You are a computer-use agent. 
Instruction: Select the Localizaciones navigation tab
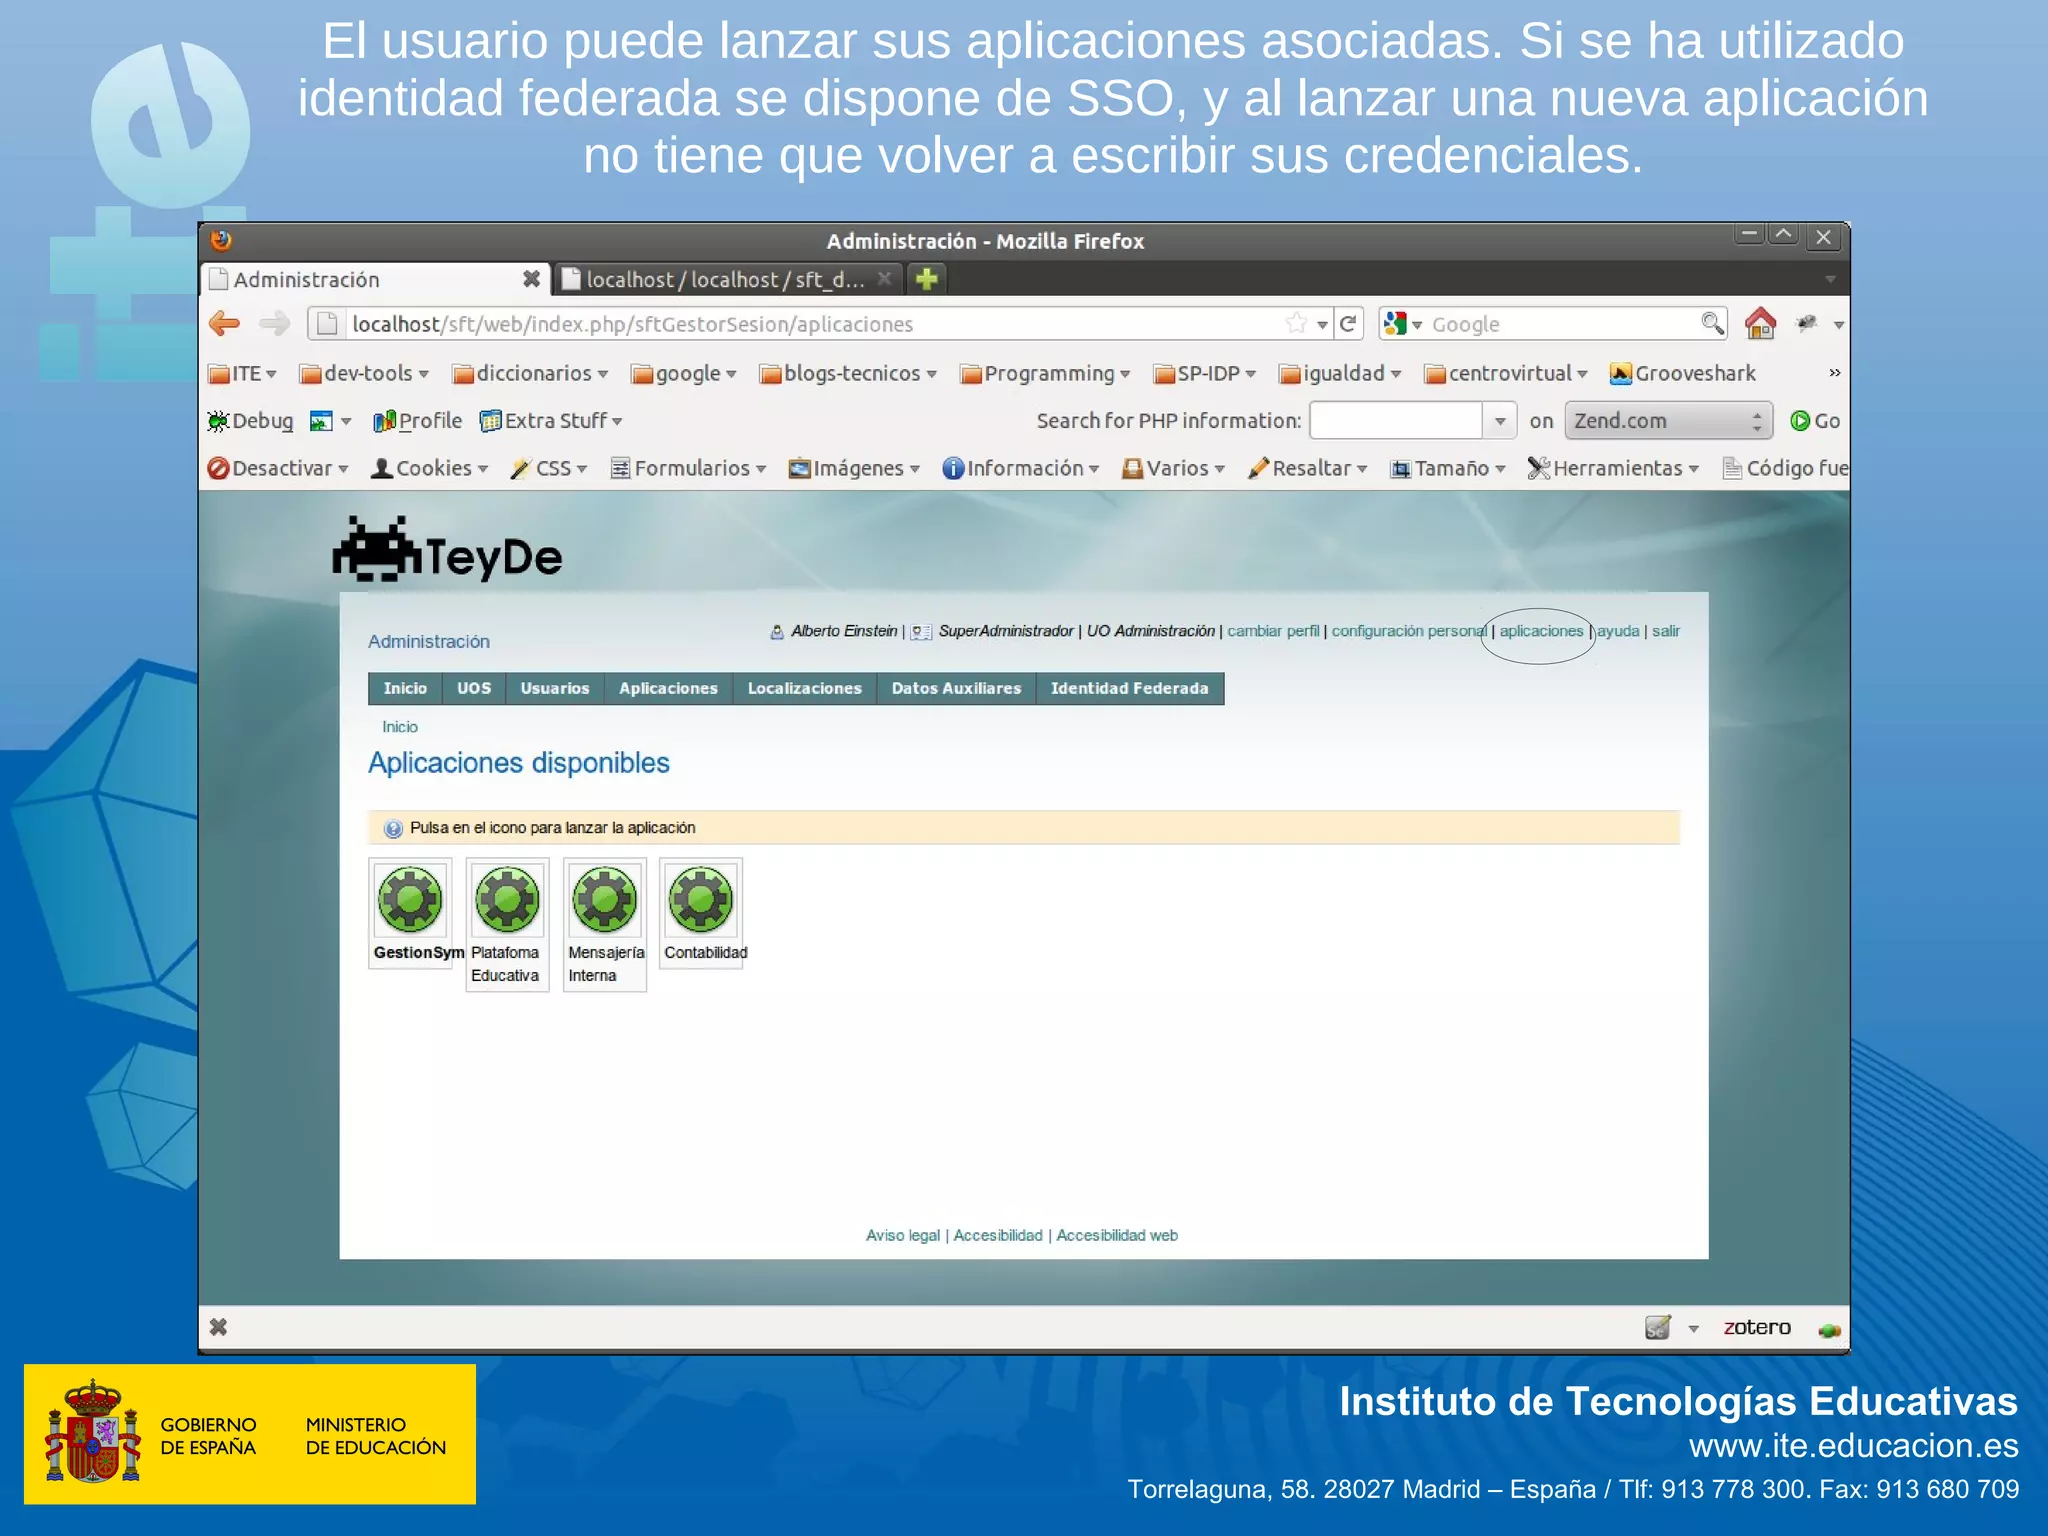coord(805,688)
